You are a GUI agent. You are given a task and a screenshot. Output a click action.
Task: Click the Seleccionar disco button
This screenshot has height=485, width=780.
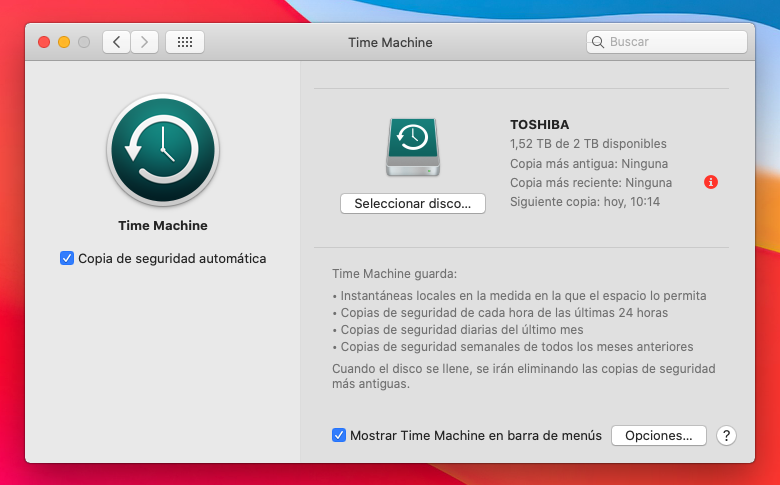click(x=412, y=203)
